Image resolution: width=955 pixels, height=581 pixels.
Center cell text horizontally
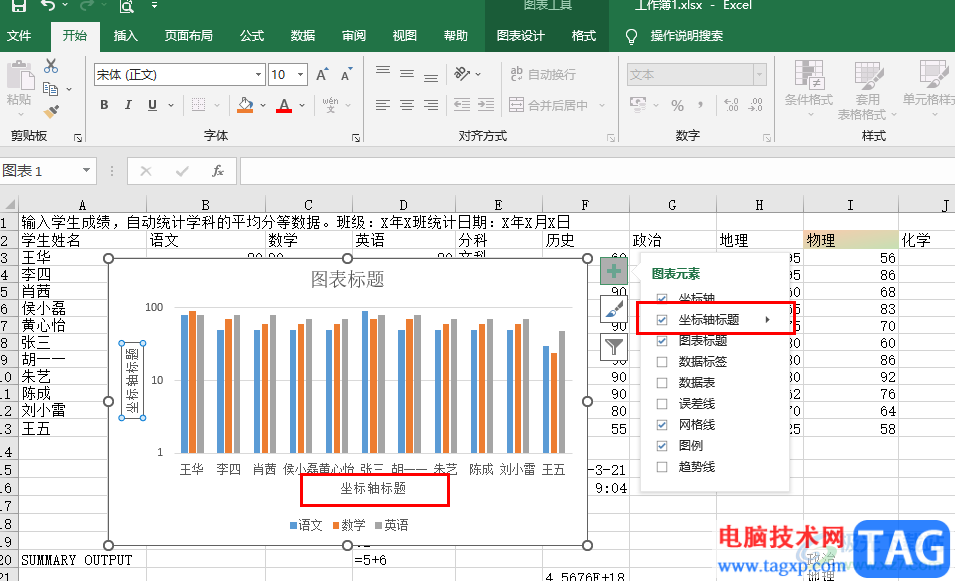pyautogui.click(x=407, y=105)
